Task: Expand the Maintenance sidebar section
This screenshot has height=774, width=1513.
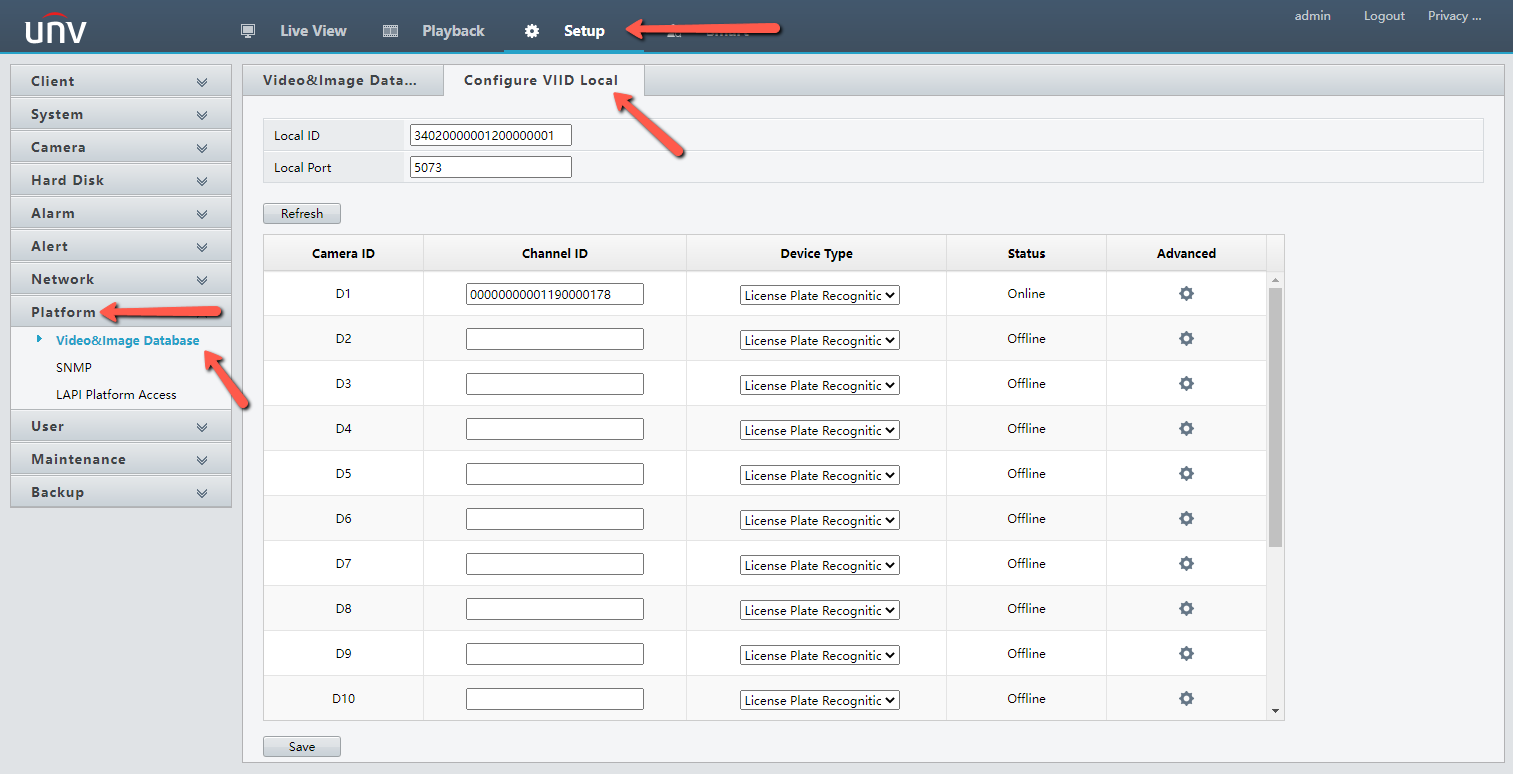Action: (121, 459)
